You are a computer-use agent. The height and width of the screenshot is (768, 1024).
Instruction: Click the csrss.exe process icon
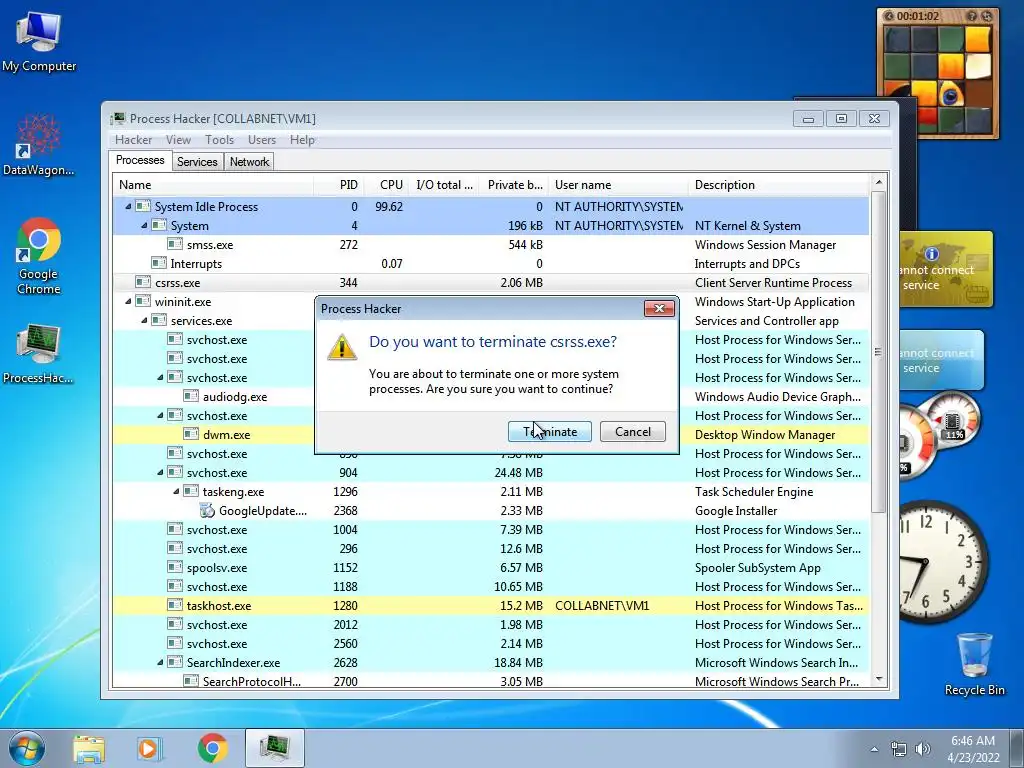[x=142, y=283]
